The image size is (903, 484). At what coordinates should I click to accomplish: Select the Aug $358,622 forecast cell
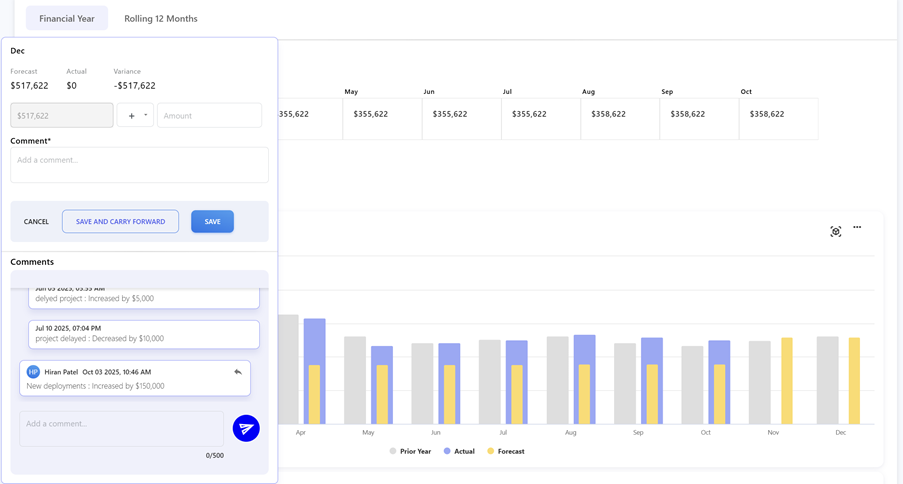click(620, 119)
